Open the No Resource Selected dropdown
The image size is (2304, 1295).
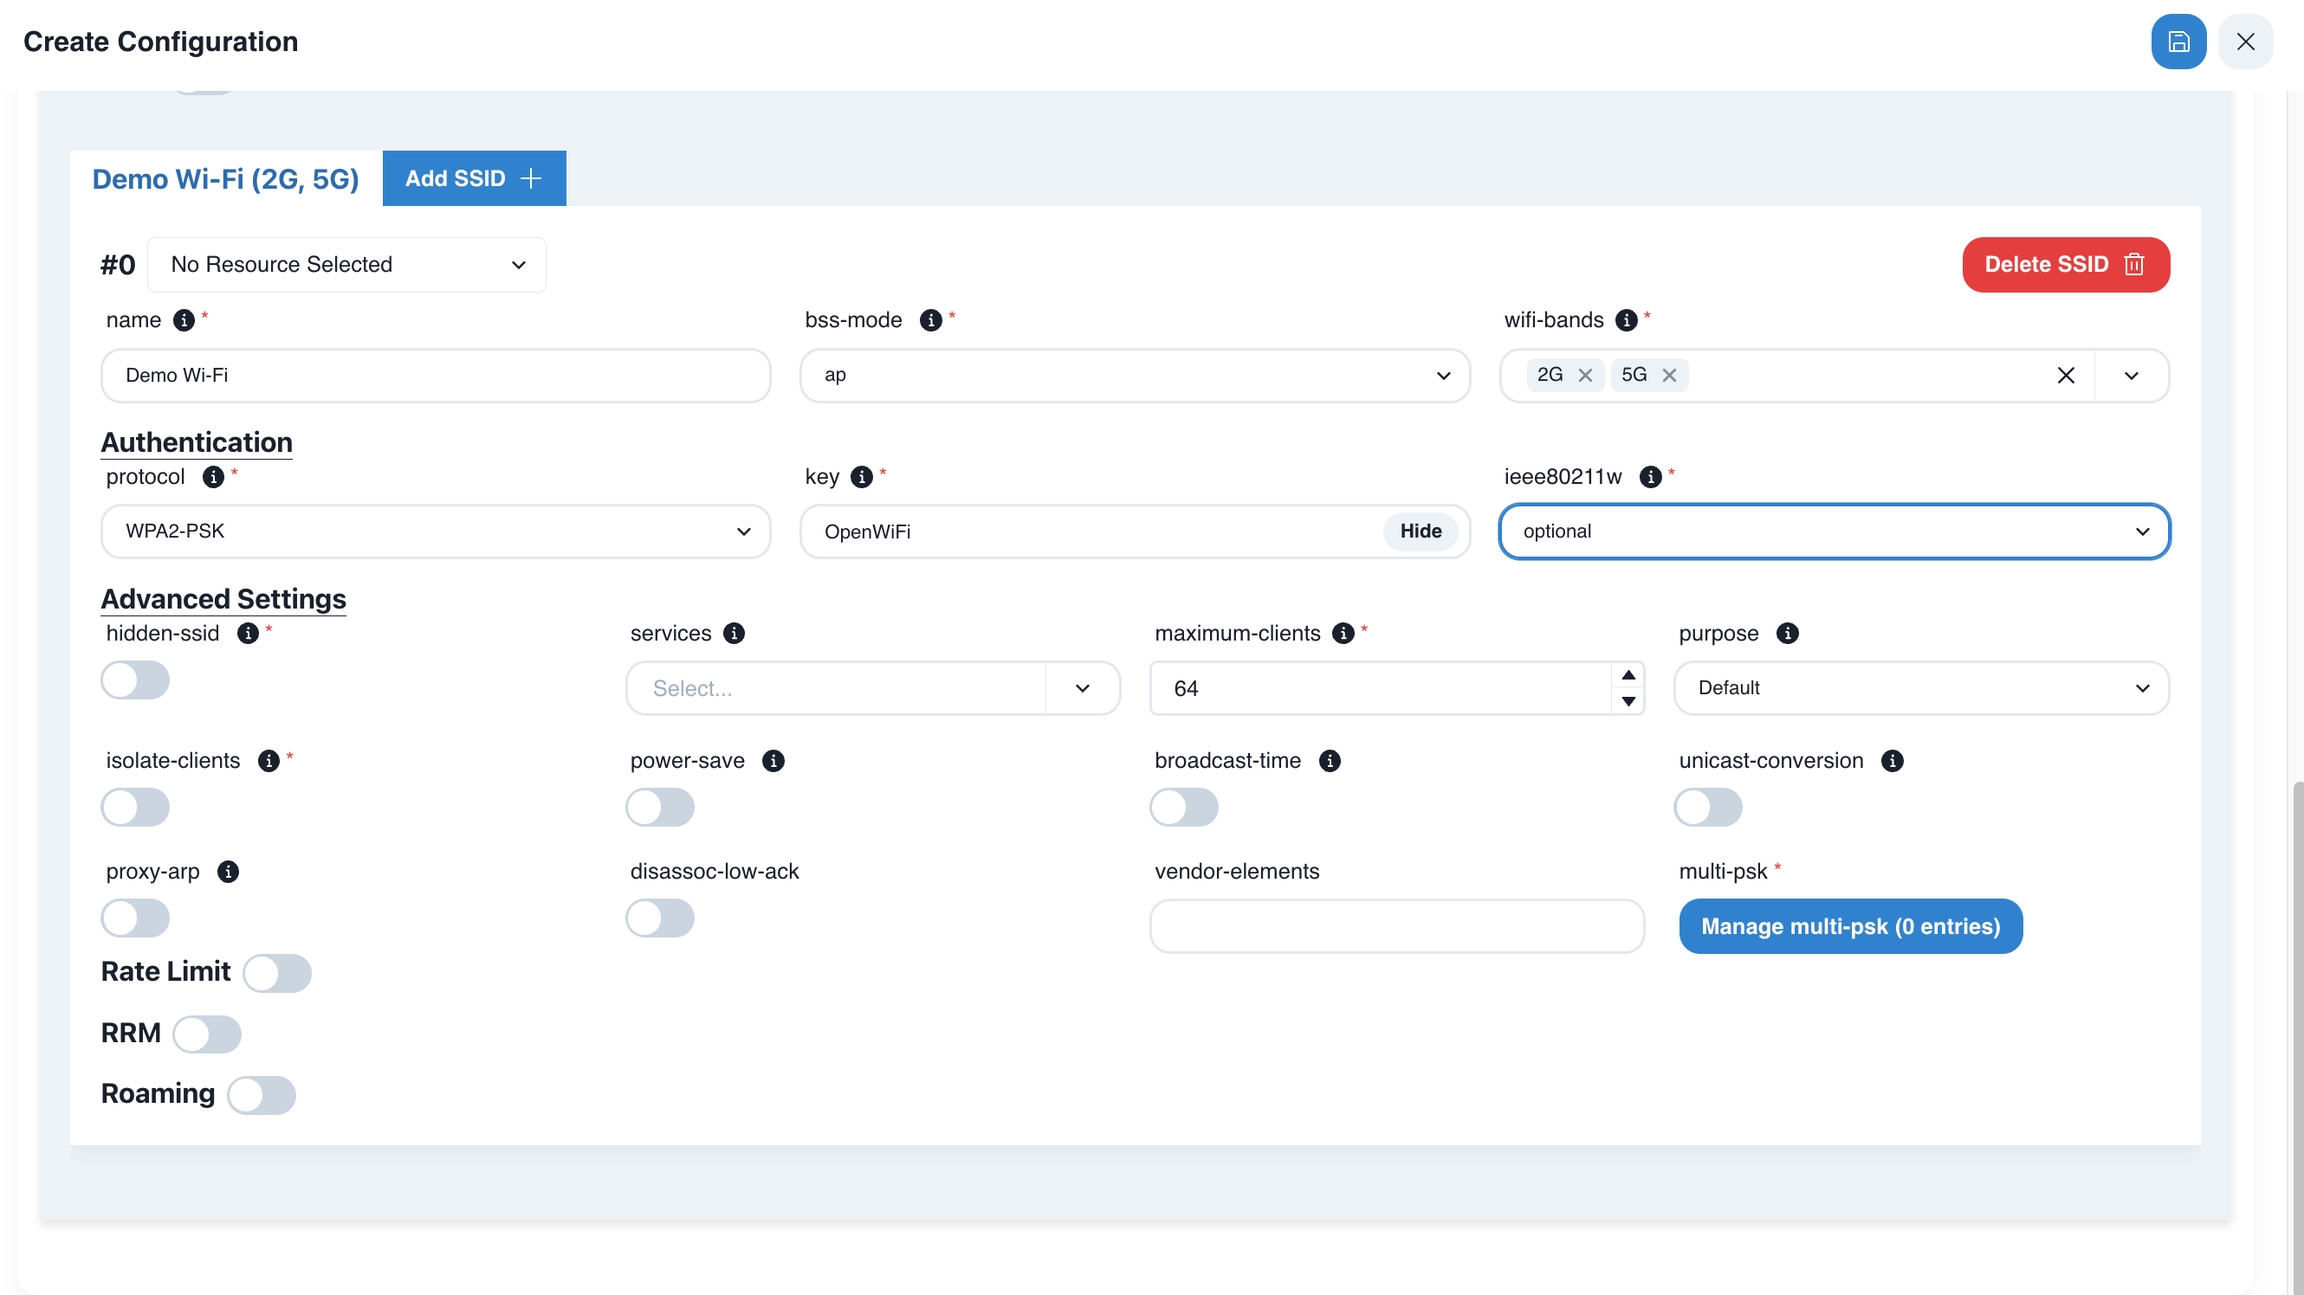point(346,265)
